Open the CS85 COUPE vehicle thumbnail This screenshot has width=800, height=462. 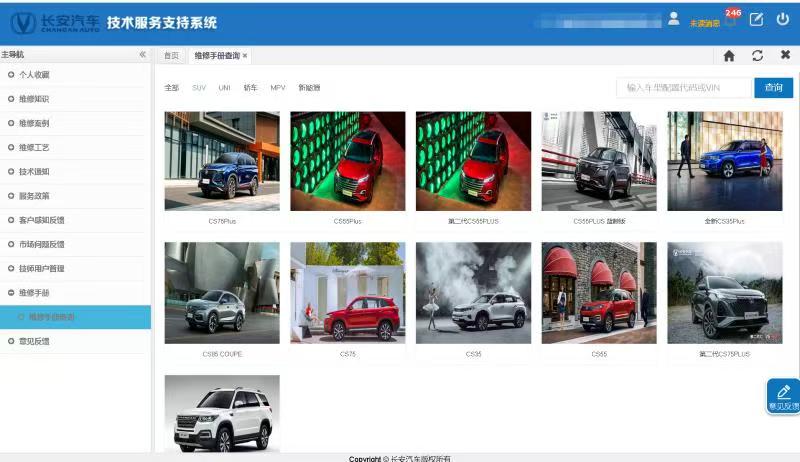[x=222, y=293]
